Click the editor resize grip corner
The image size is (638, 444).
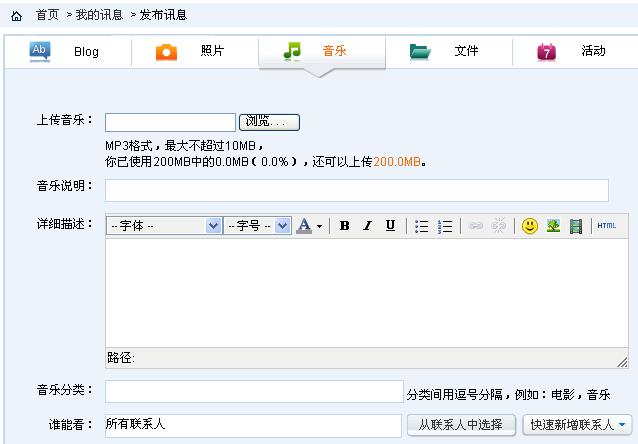[622, 362]
